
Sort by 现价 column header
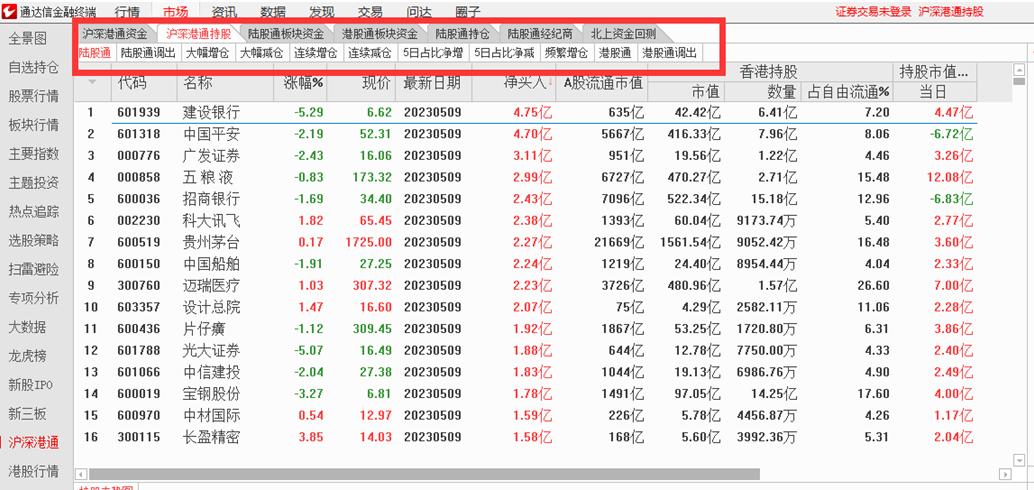click(x=376, y=82)
